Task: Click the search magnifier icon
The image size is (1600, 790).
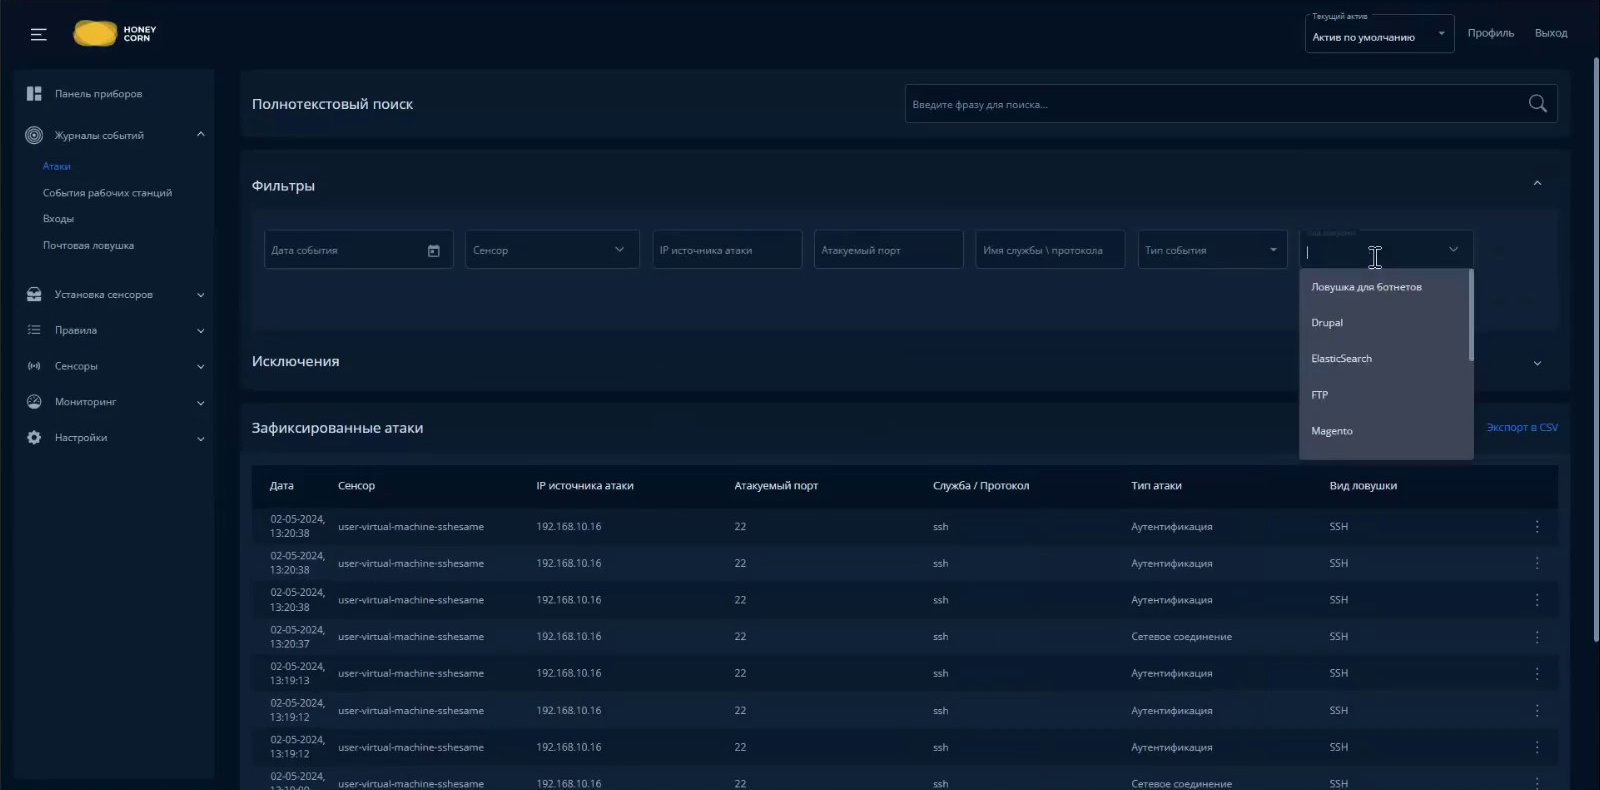Action: 1538,103
